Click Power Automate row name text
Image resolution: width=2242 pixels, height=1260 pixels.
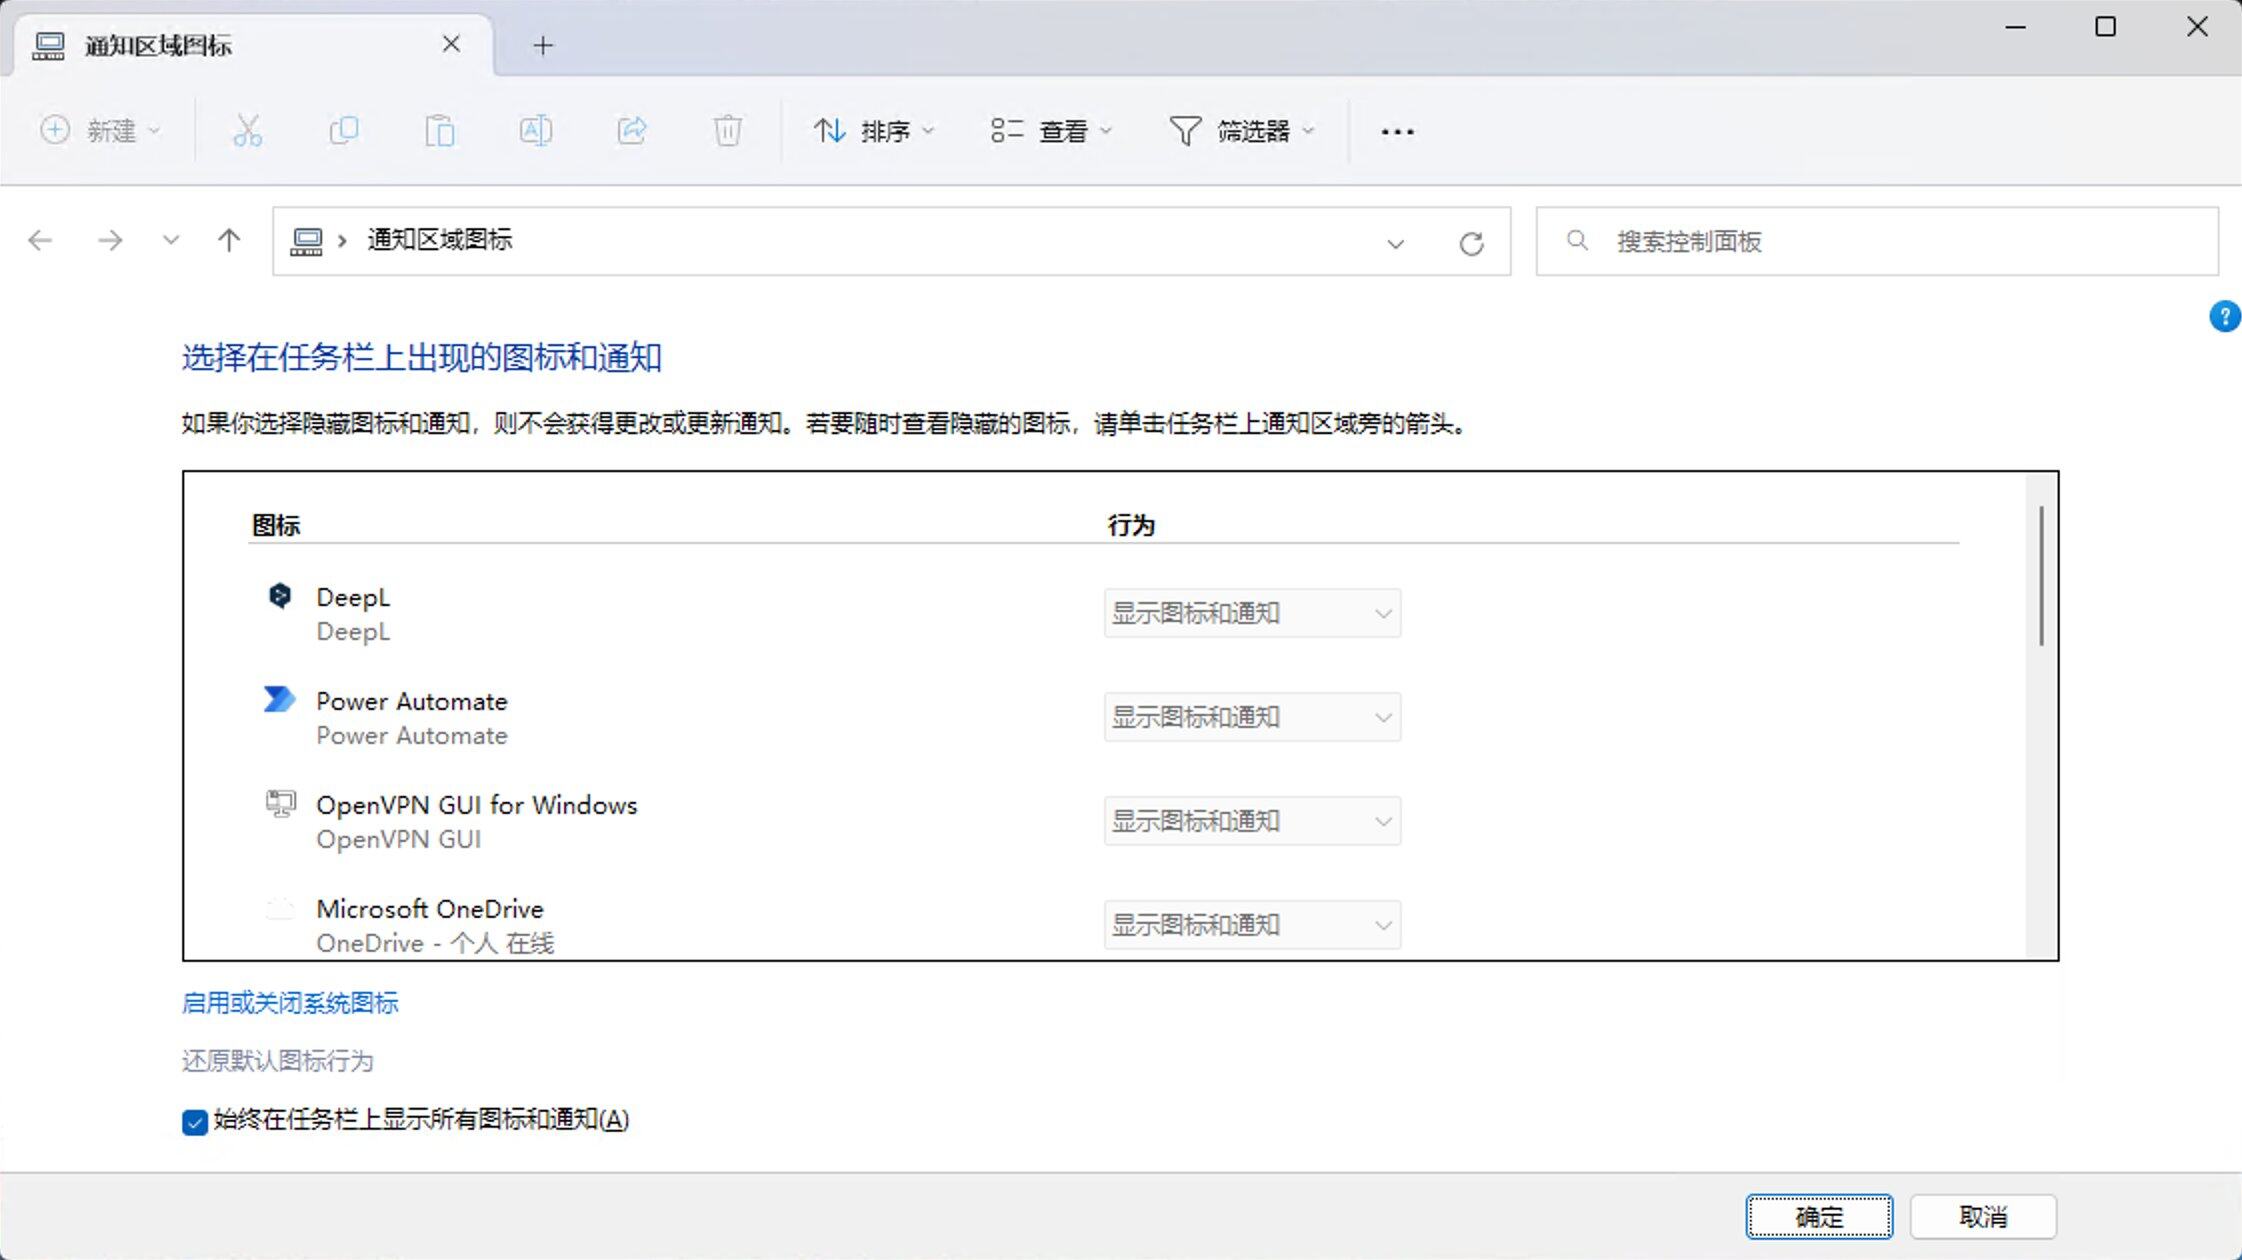coord(412,701)
